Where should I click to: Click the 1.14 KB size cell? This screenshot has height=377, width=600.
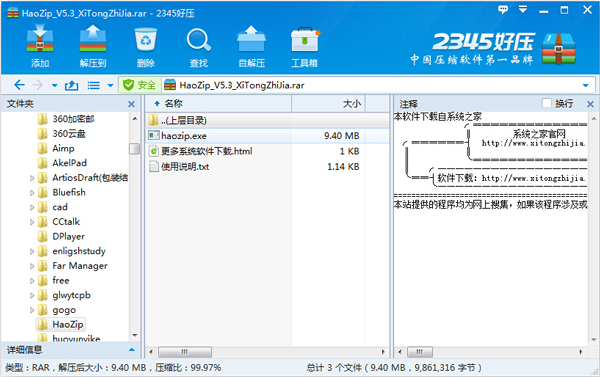pyautogui.click(x=343, y=166)
